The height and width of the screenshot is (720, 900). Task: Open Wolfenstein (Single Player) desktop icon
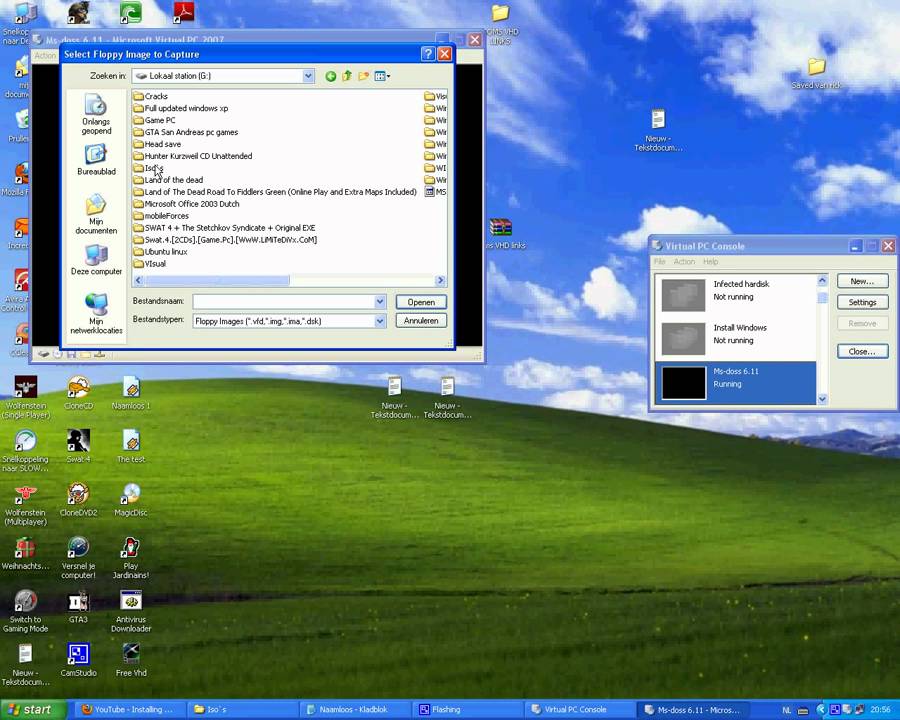click(x=26, y=397)
